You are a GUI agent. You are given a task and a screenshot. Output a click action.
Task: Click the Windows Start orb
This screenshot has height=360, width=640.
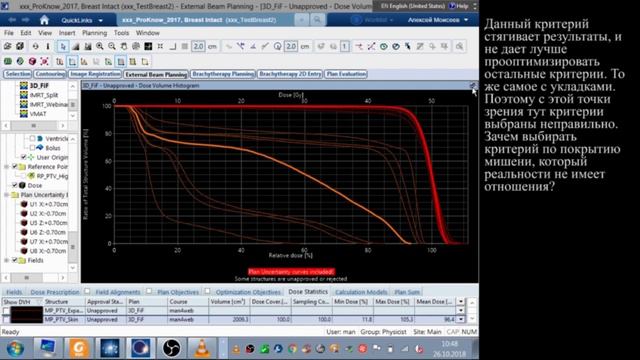point(15,349)
